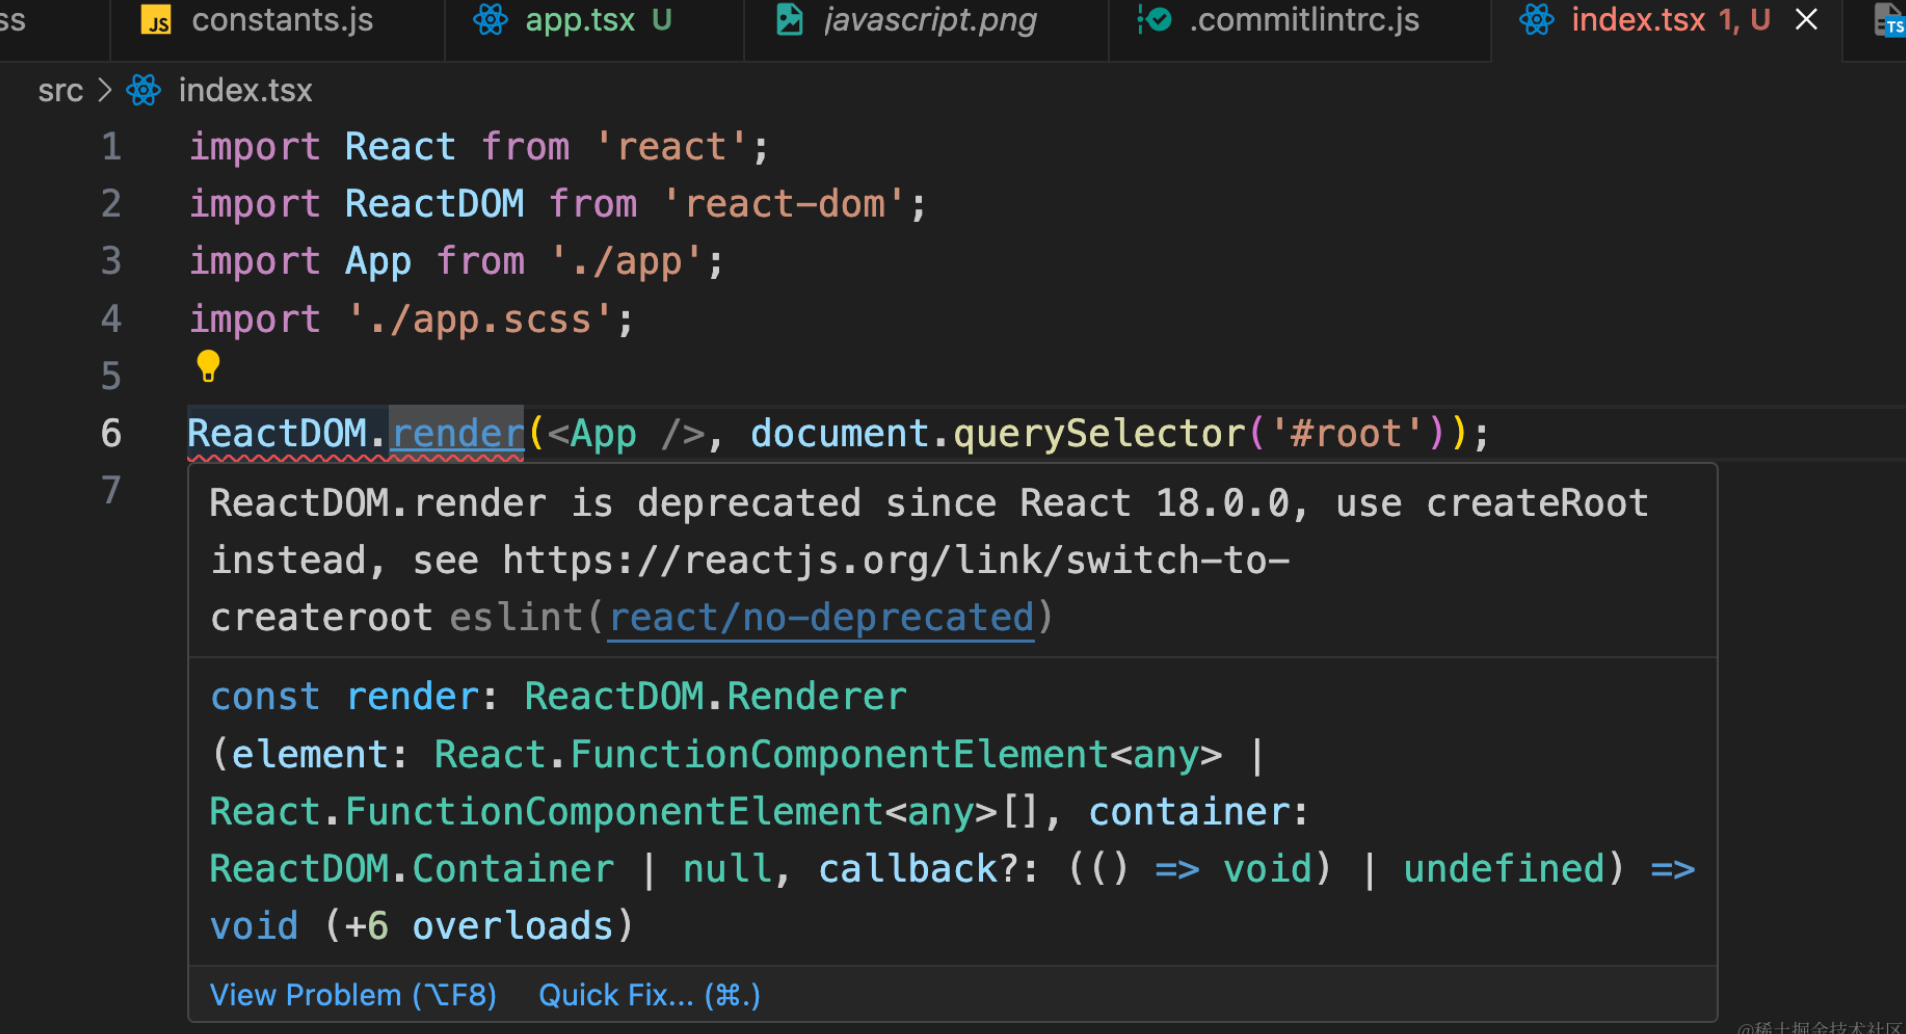Click View Problem in the hover popup

click(353, 995)
